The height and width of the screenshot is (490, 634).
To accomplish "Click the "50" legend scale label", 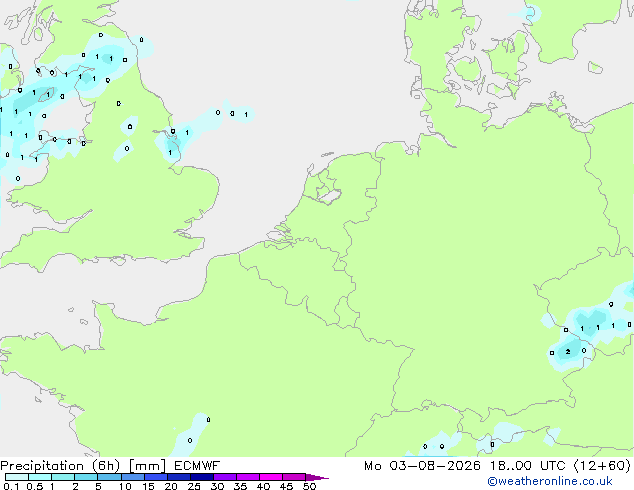I will point(309,486).
